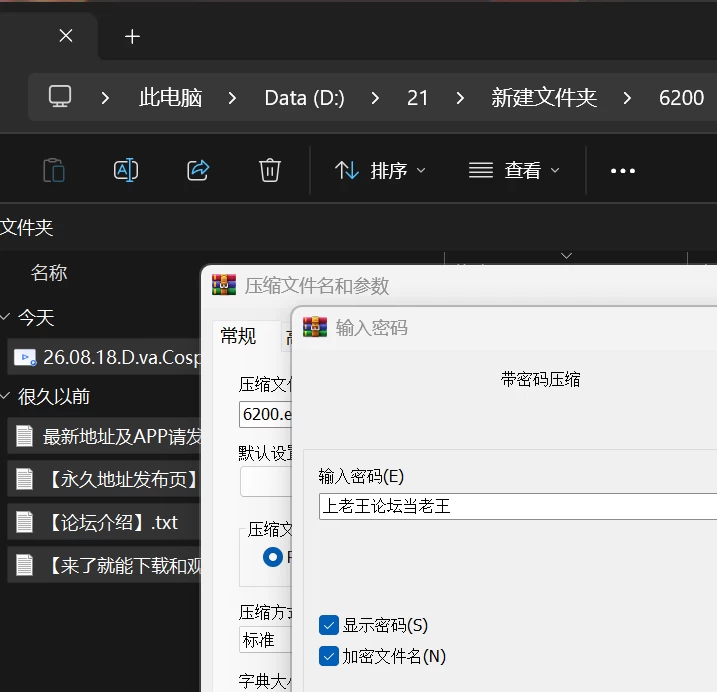Collapse the 很久以前 file group
Image resolution: width=717 pixels, height=692 pixels.
(x=5, y=396)
